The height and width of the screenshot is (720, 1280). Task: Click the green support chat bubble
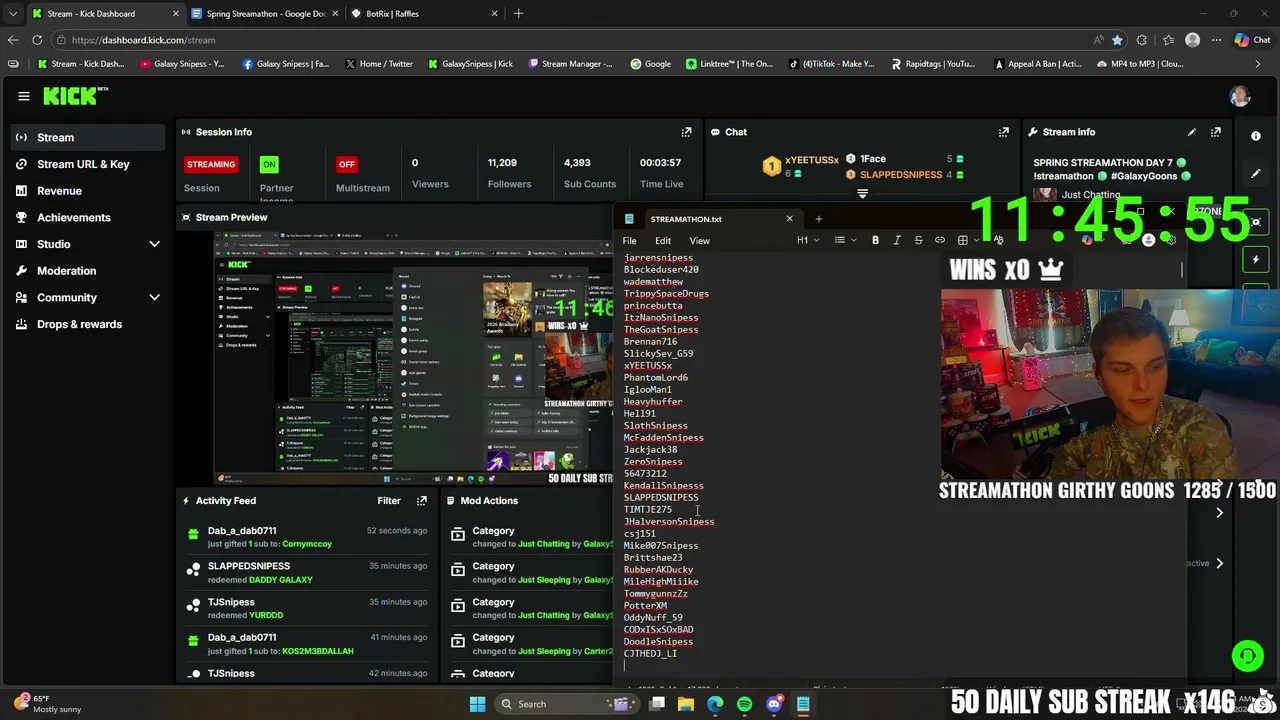click(x=1247, y=656)
